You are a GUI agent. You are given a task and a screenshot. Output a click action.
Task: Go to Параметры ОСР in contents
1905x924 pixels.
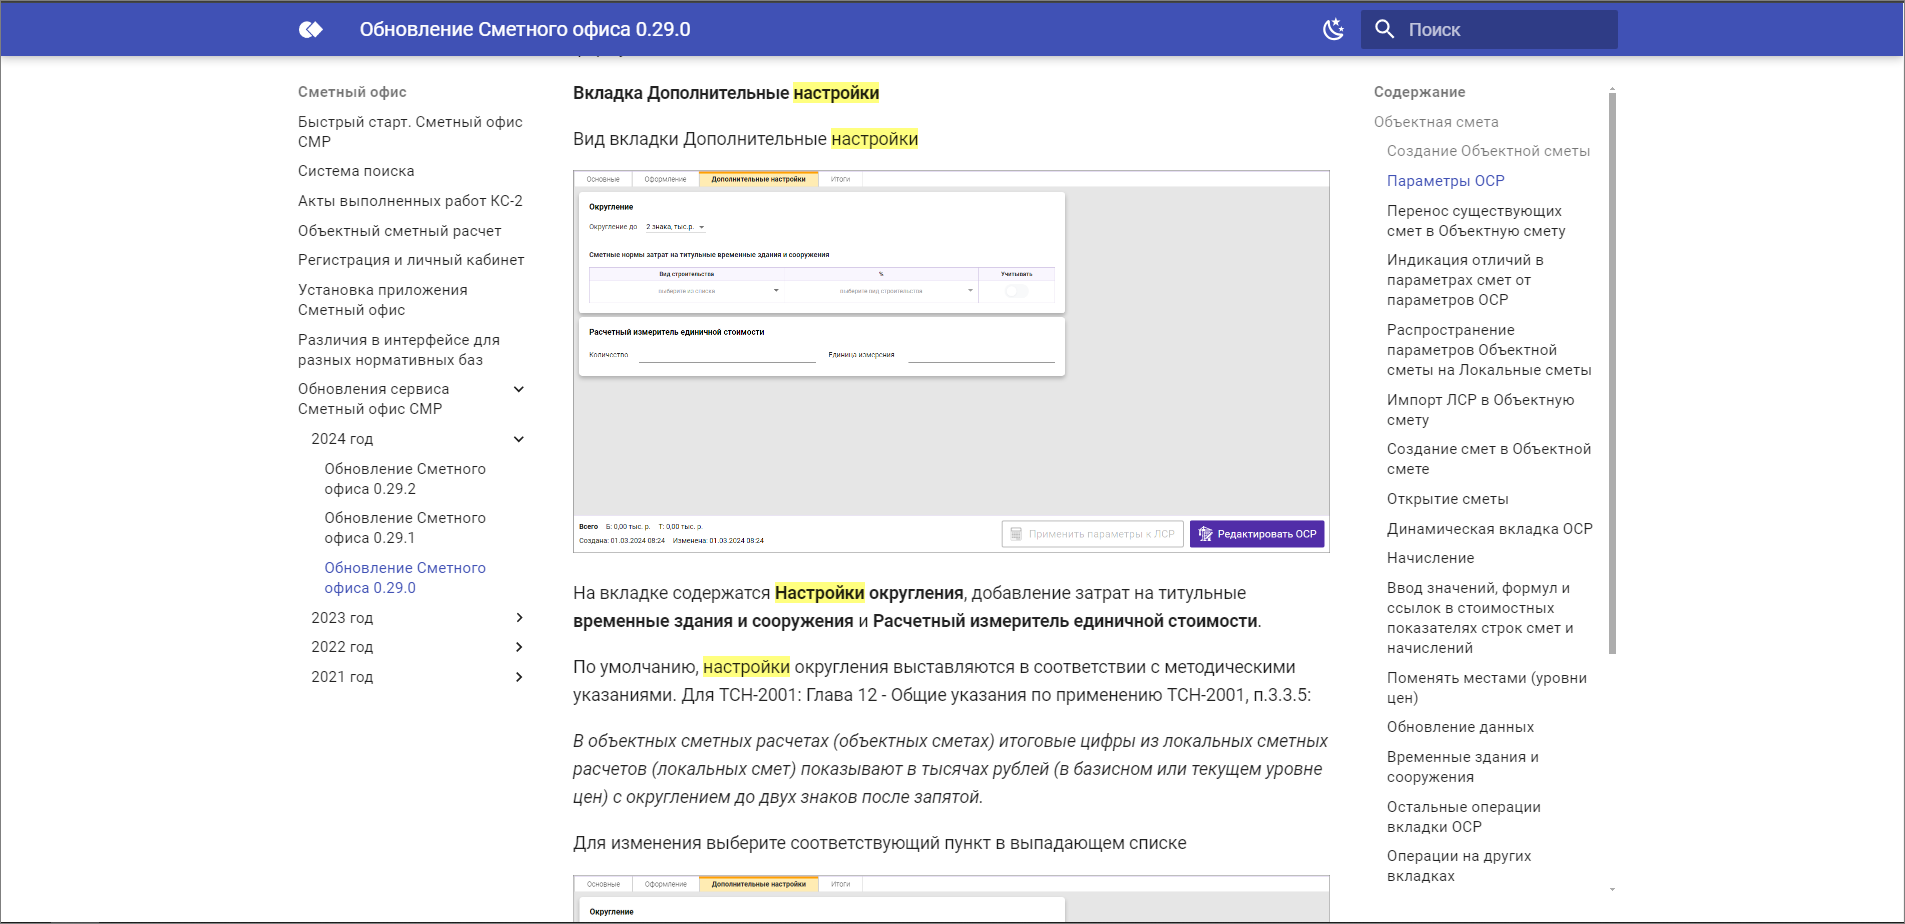pyautogui.click(x=1445, y=181)
